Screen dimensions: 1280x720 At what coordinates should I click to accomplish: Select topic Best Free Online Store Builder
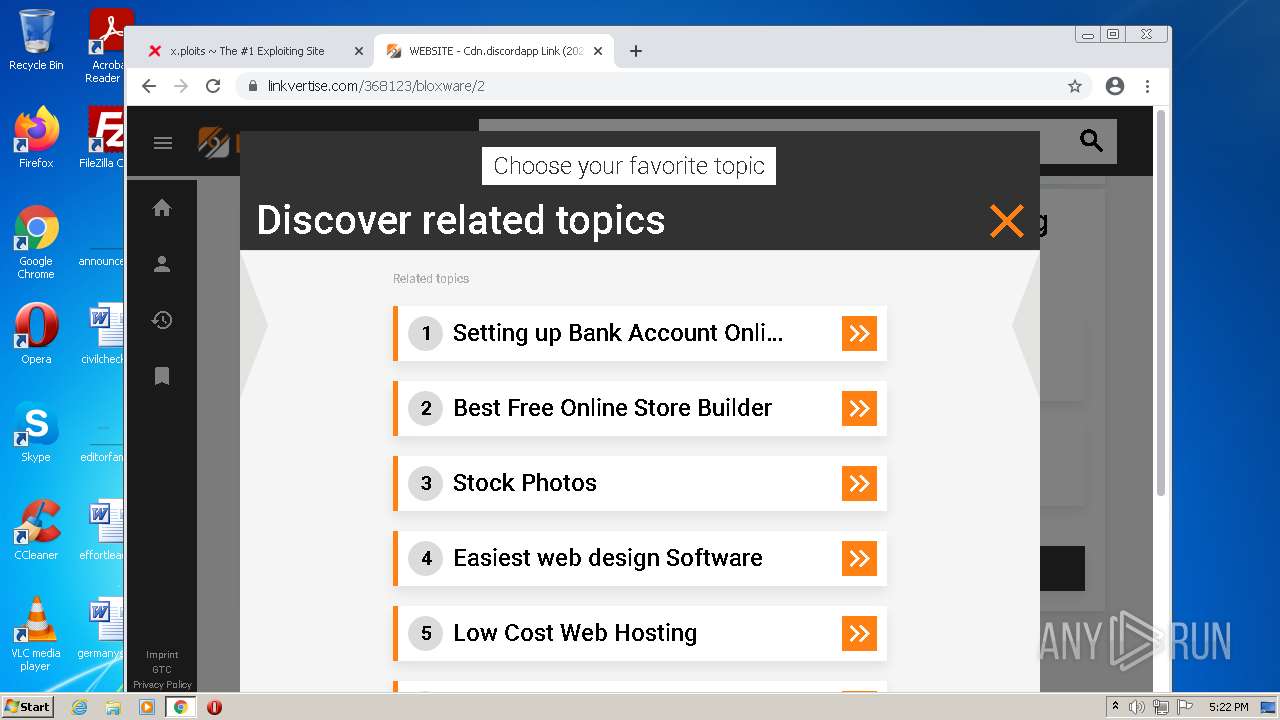640,408
